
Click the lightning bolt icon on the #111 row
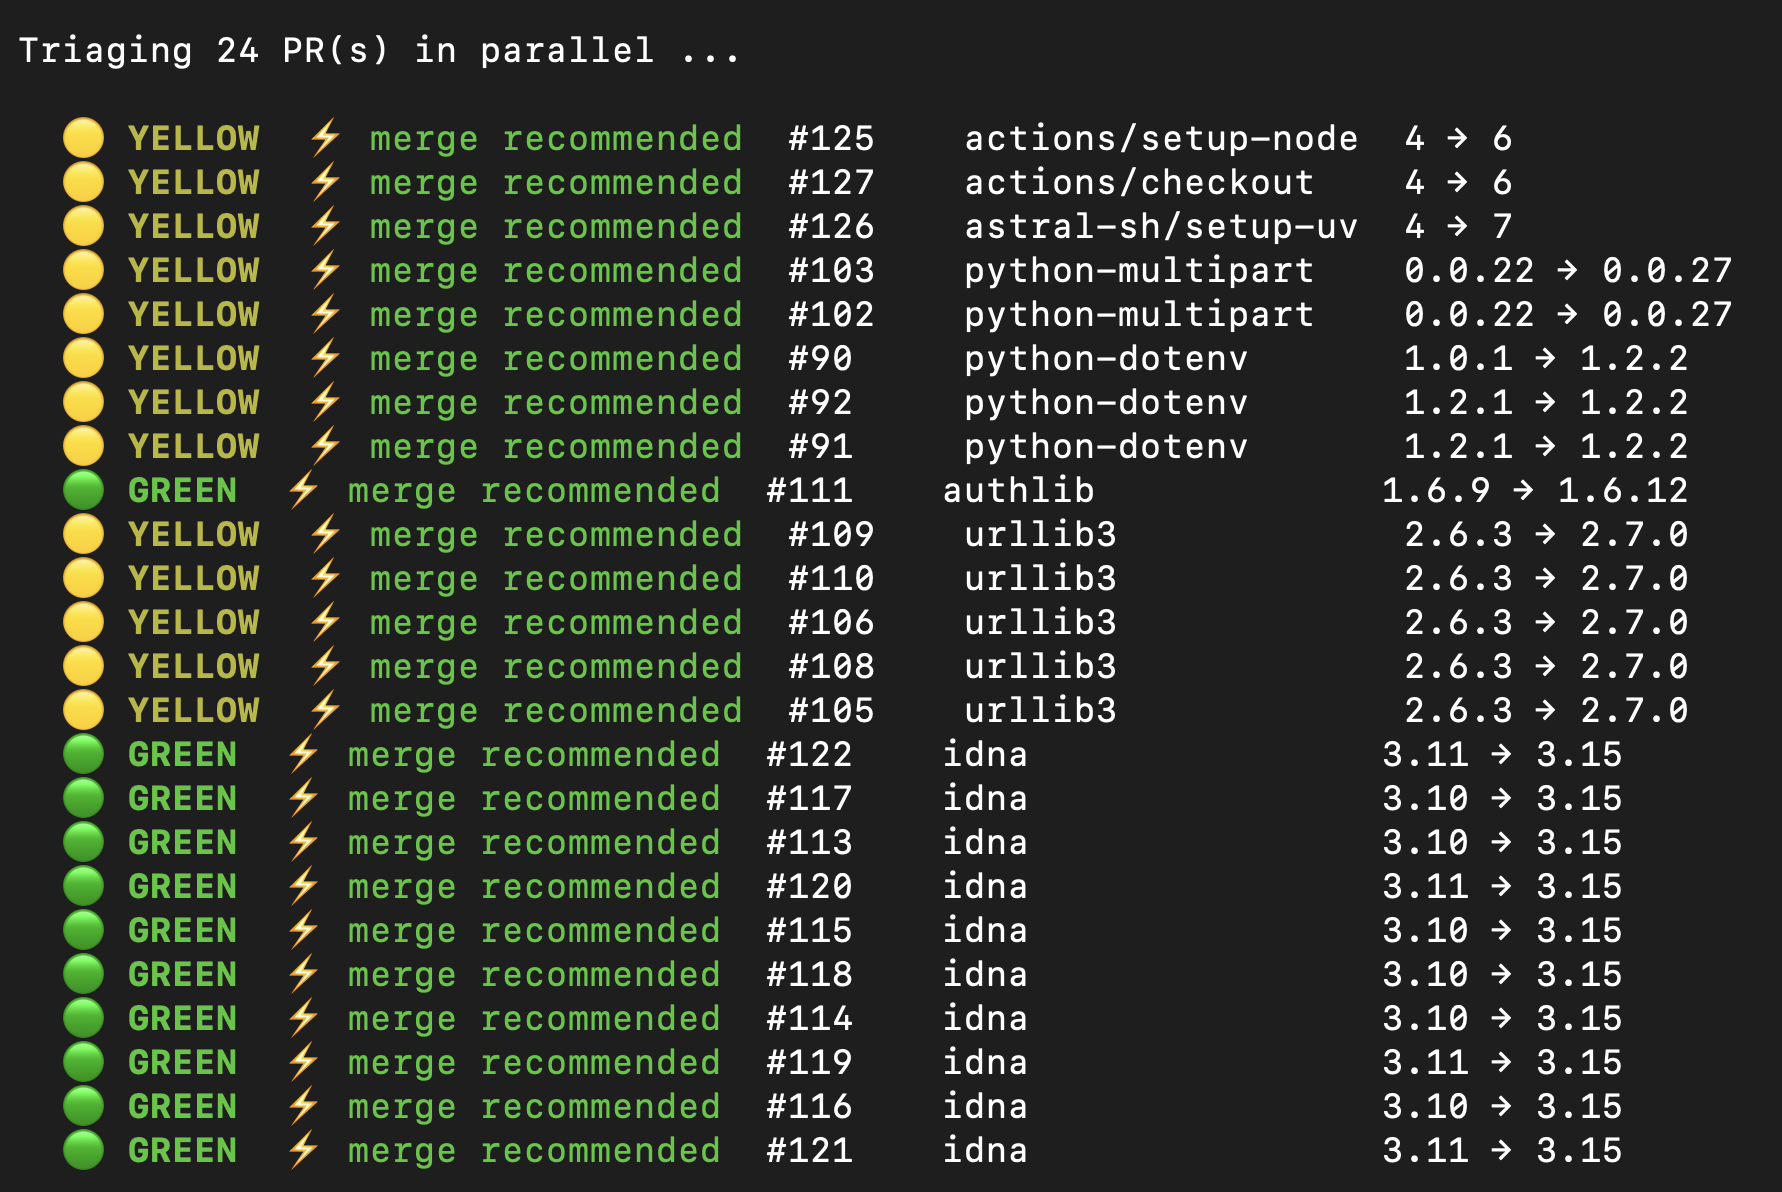(x=303, y=490)
